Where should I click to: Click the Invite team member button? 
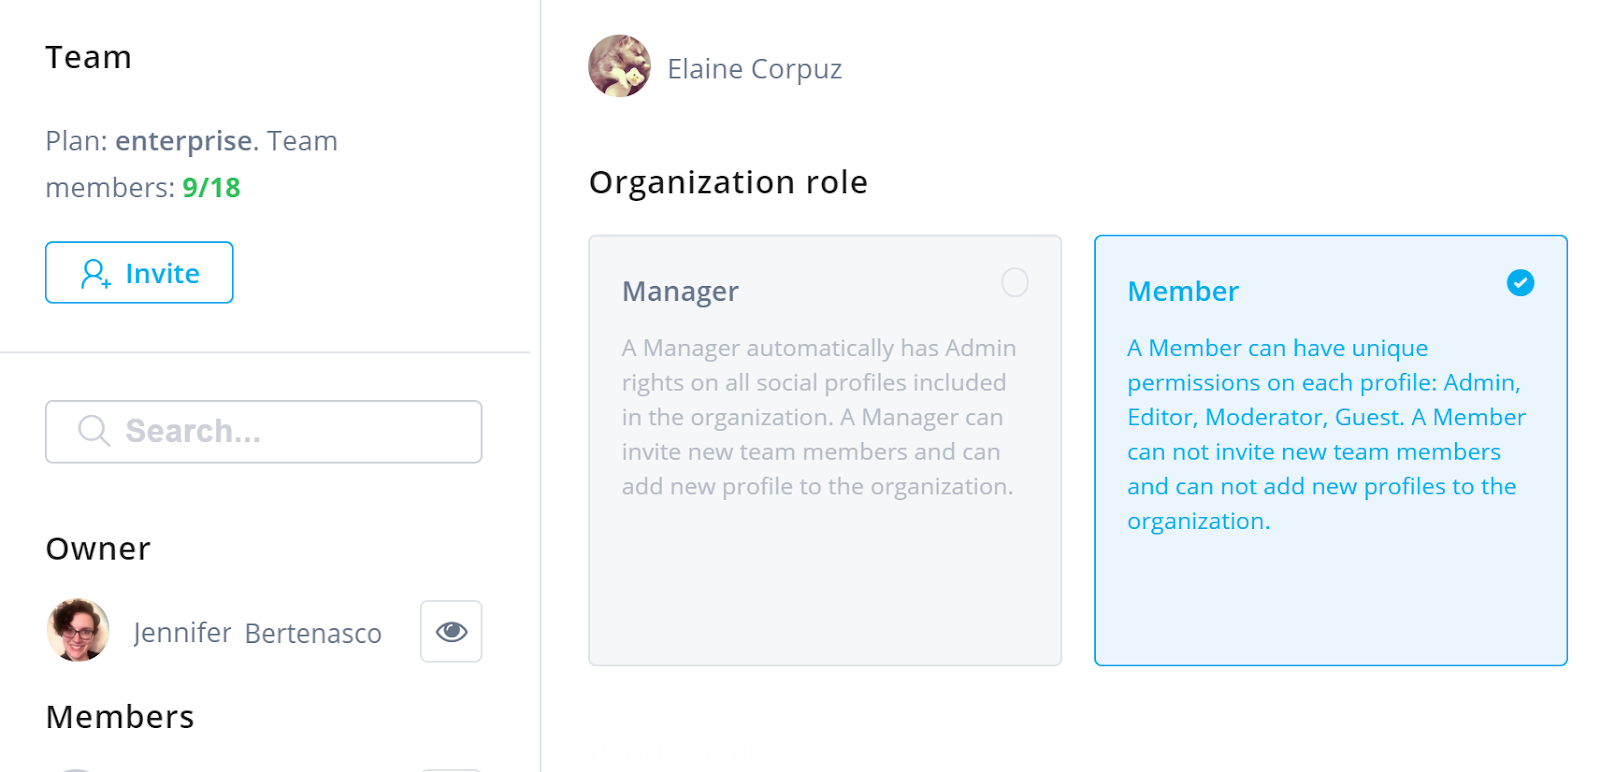click(139, 273)
